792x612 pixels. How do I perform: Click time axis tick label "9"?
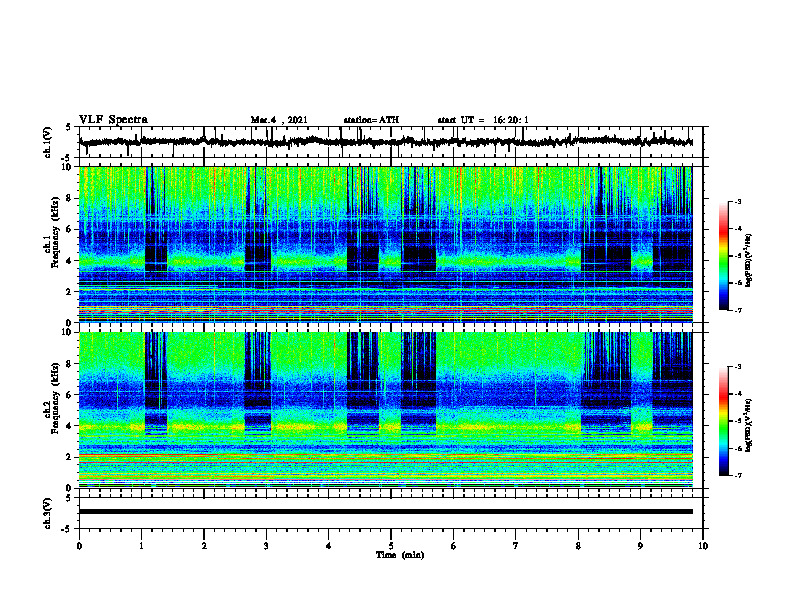click(x=640, y=546)
